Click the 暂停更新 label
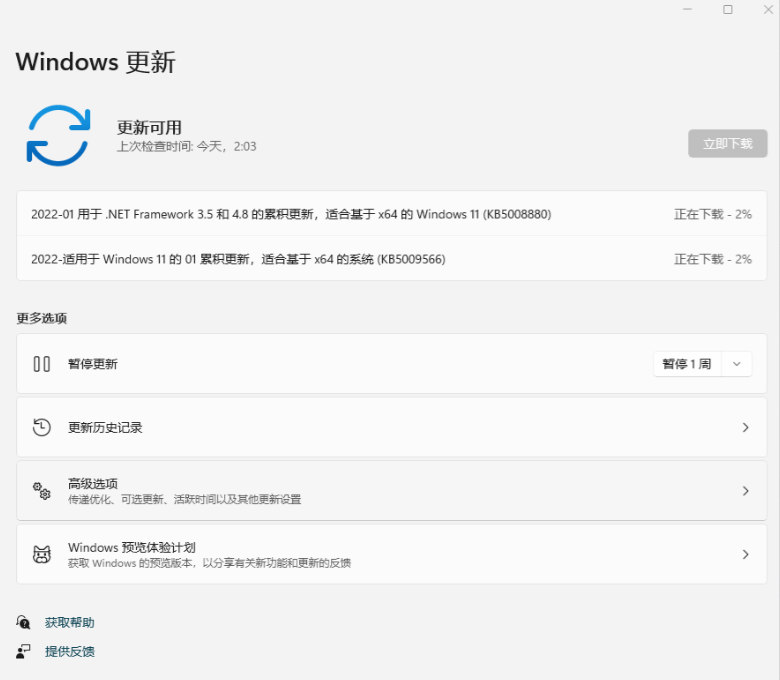The height and width of the screenshot is (680, 780). coord(93,364)
